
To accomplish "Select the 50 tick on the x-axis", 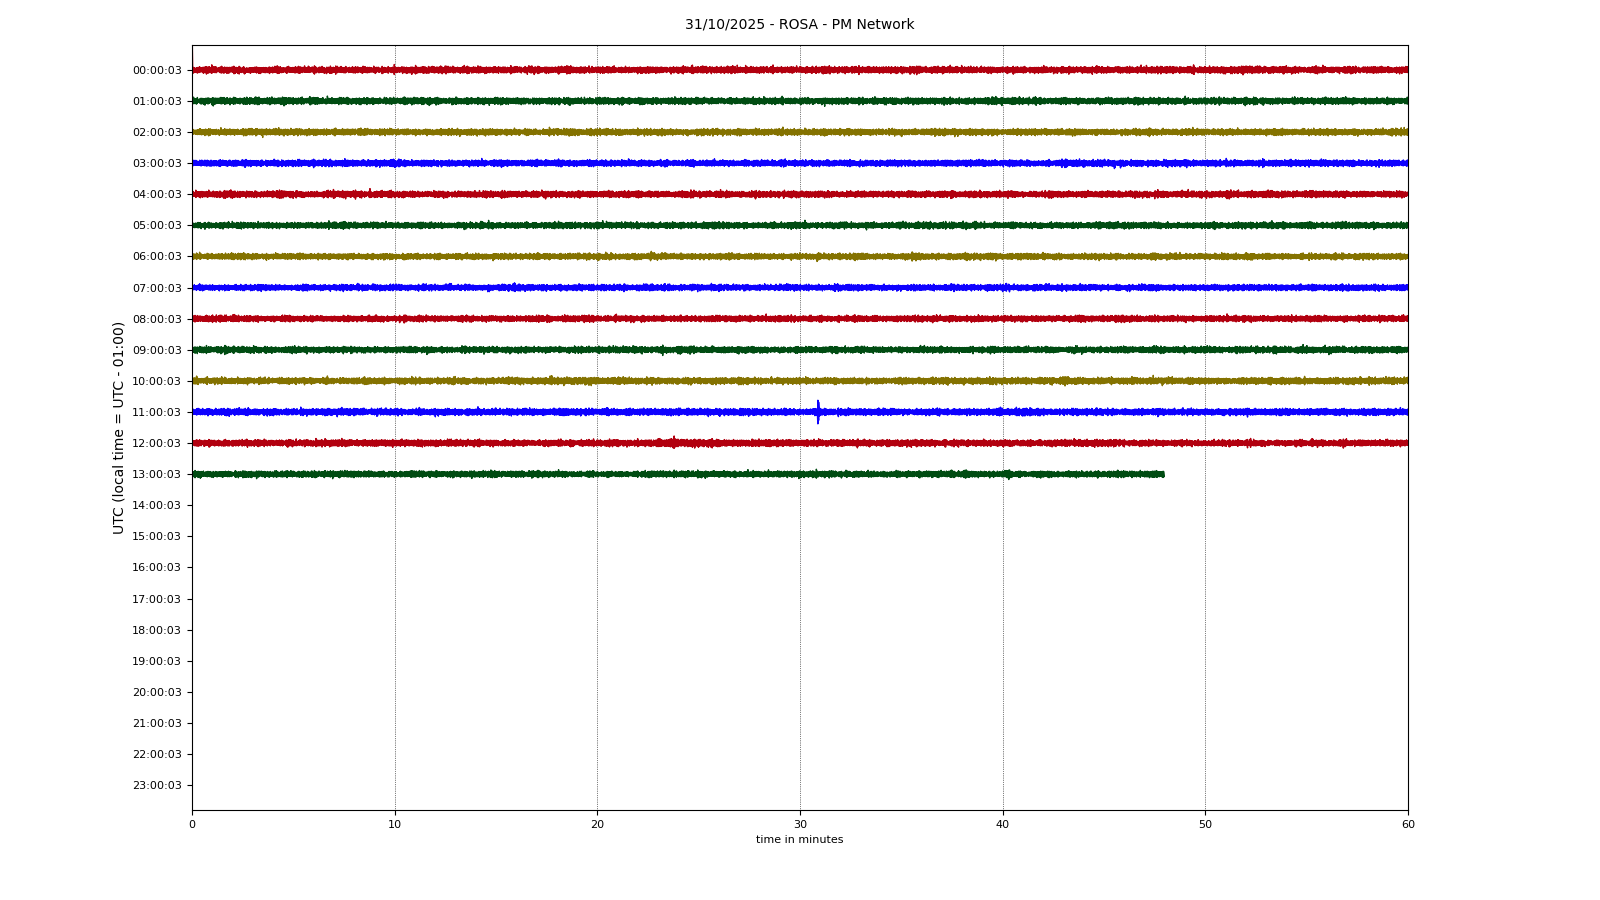I will click(x=1205, y=825).
